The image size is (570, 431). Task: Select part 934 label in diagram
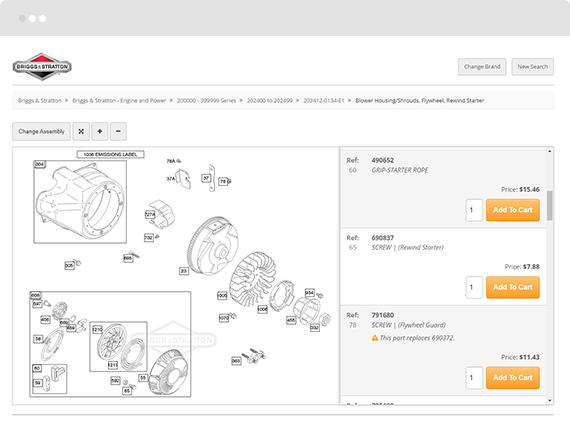[x=309, y=293]
